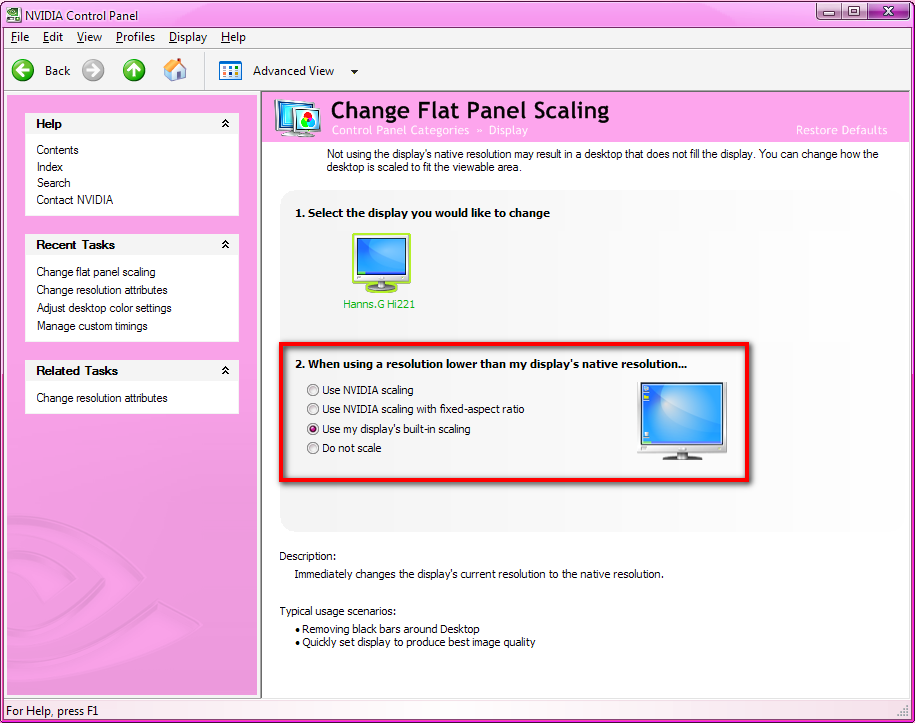Click the NVIDIA Control Panel title bar icon

13,15
